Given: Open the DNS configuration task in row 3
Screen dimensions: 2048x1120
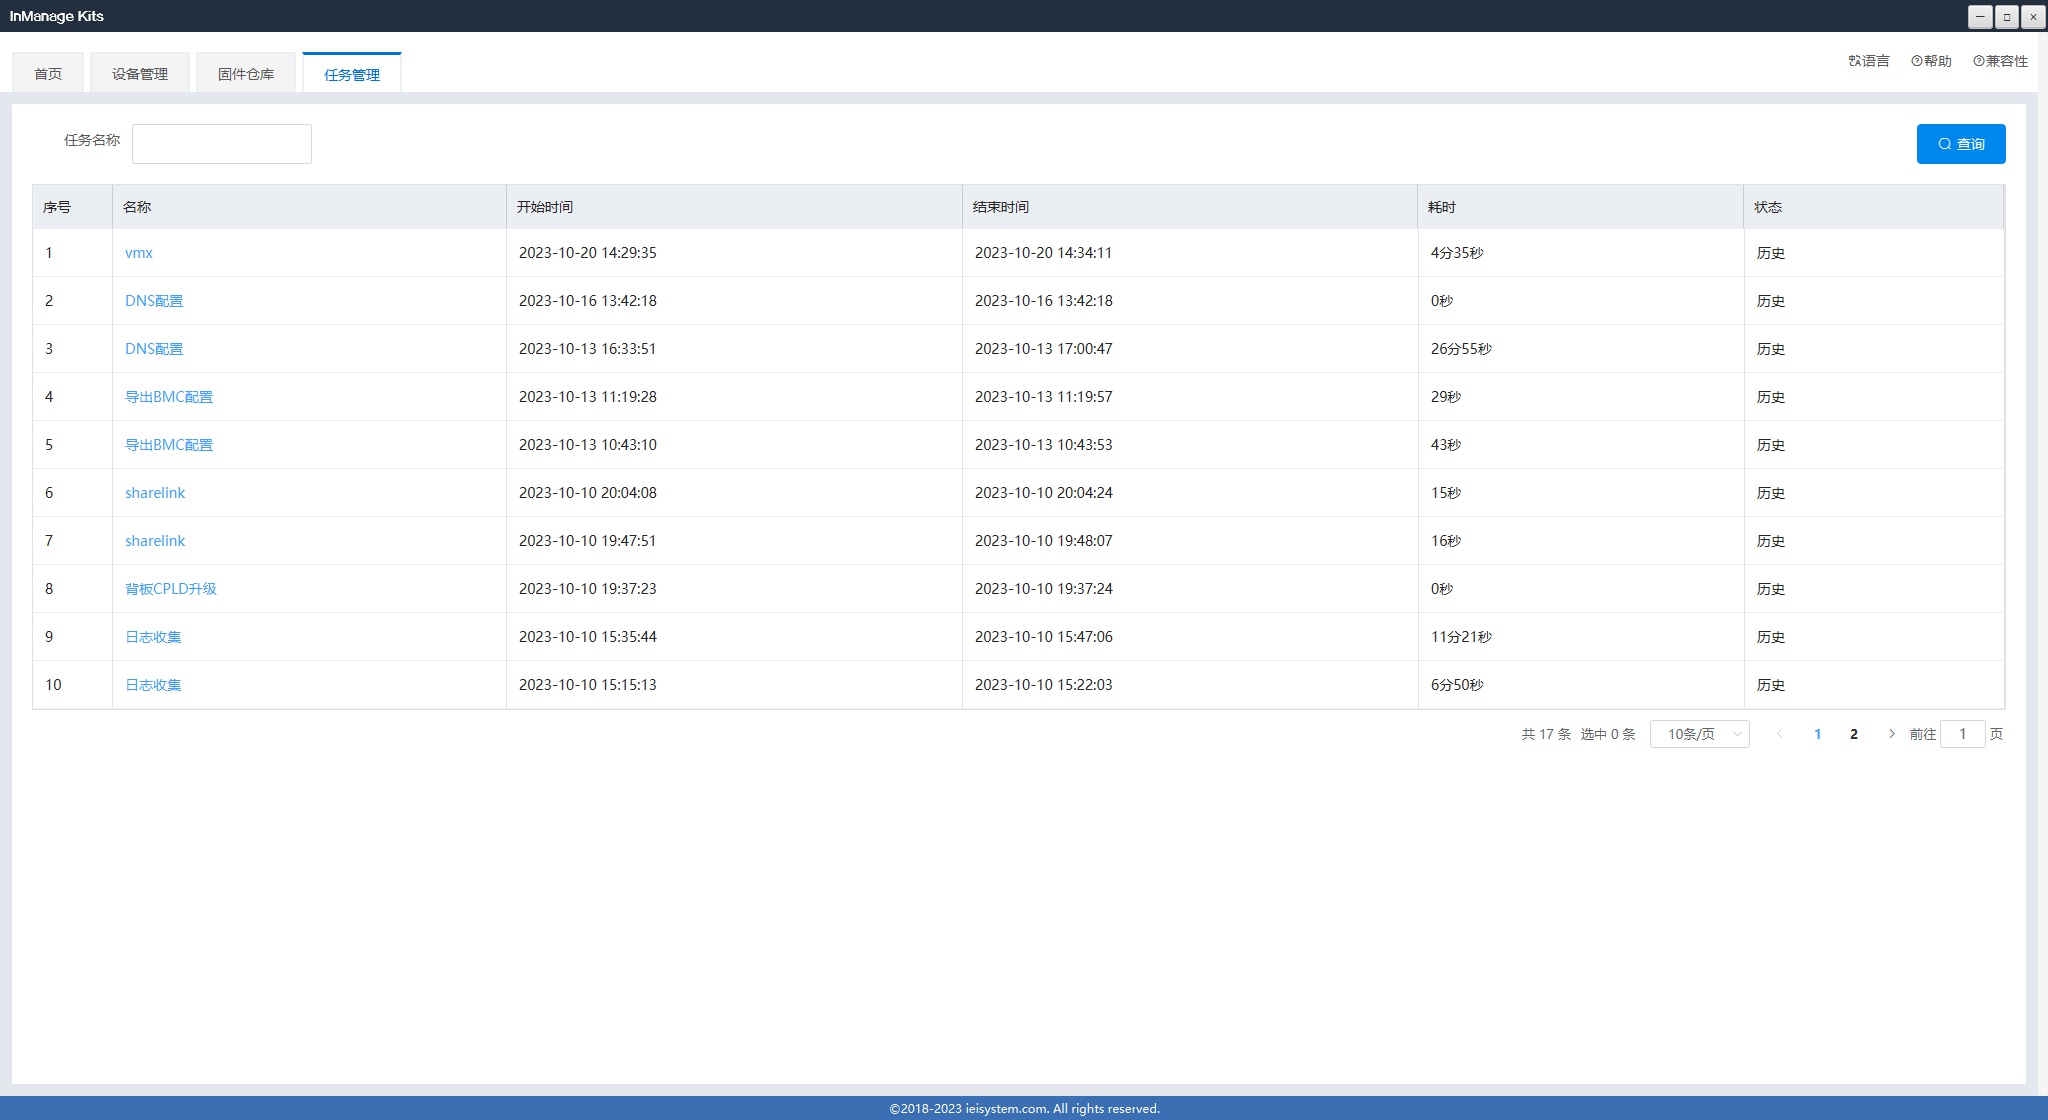Looking at the screenshot, I should (154, 349).
